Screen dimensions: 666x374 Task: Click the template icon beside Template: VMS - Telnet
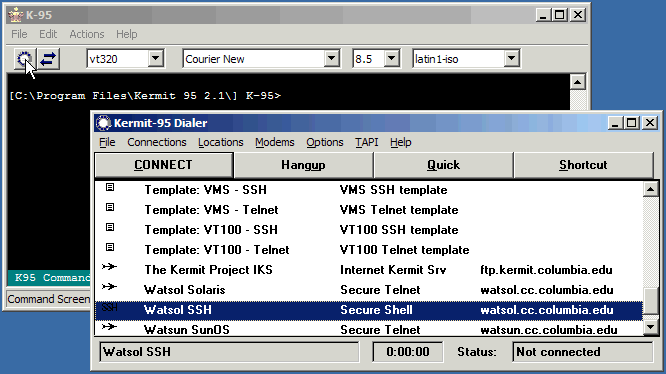point(110,207)
